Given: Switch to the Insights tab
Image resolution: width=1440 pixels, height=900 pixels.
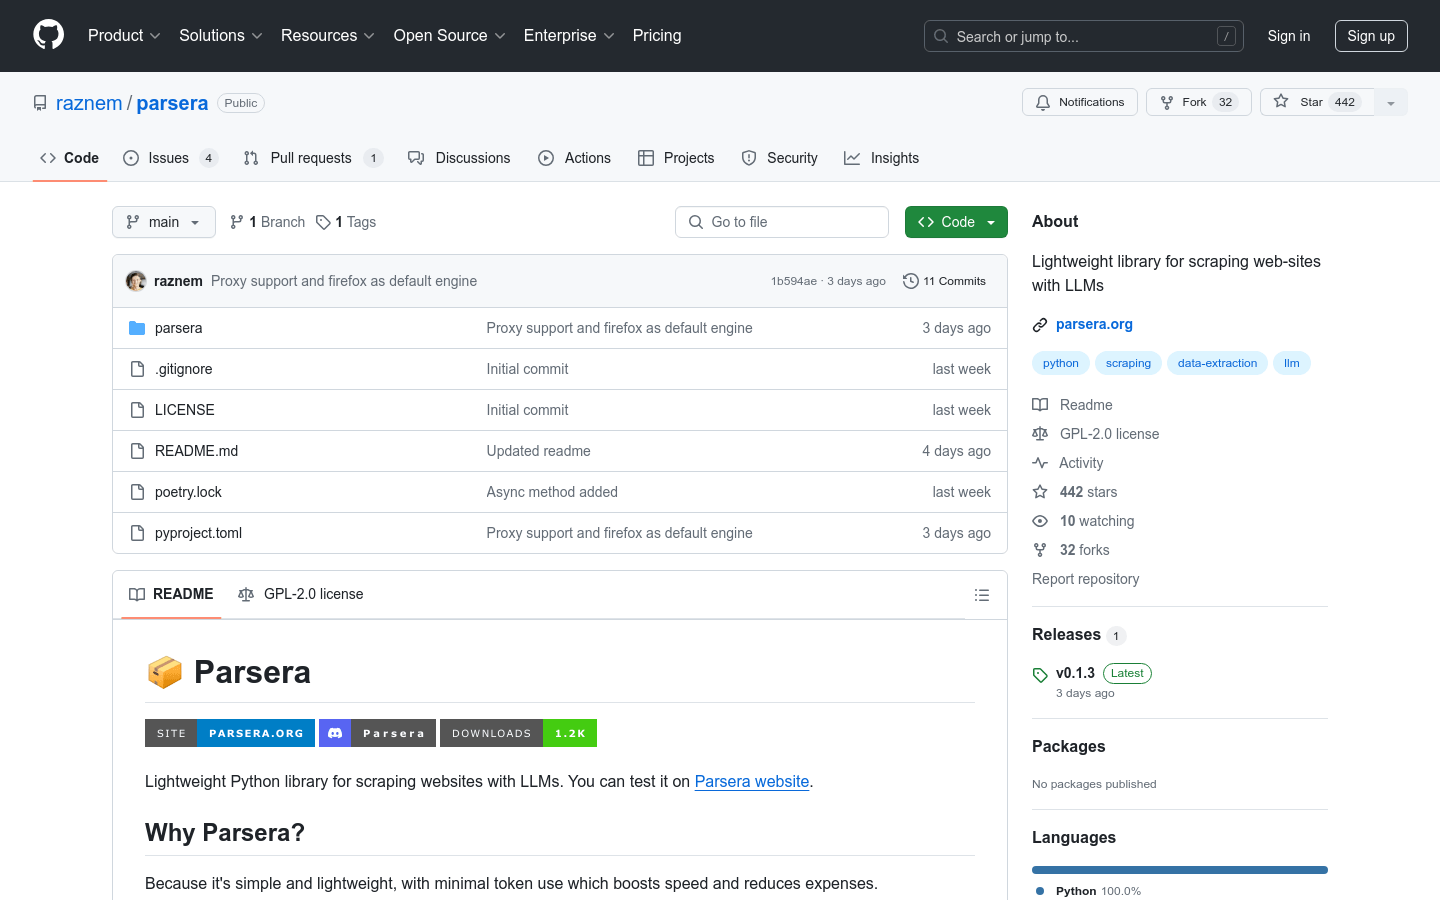Looking at the screenshot, I should (881, 158).
